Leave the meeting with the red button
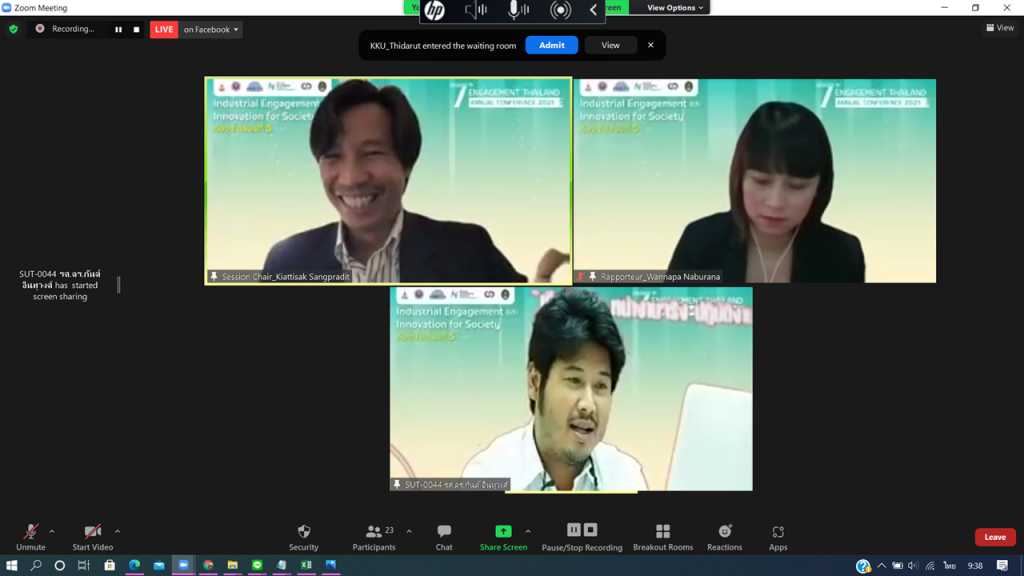The height and width of the screenshot is (576, 1024). coord(995,537)
